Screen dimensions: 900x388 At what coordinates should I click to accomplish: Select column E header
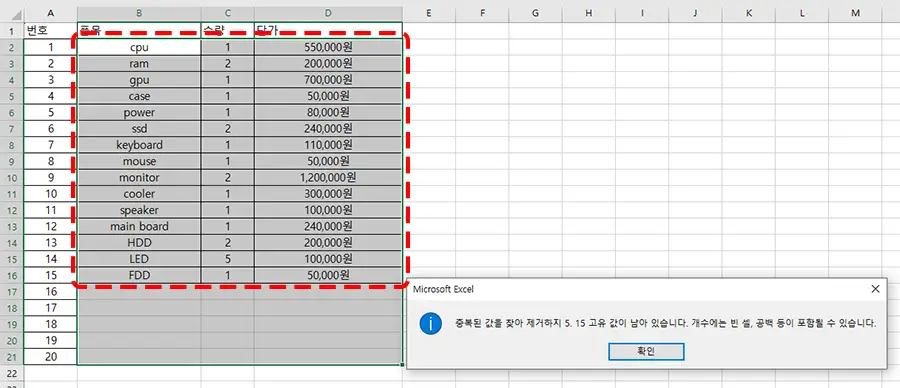coord(429,13)
